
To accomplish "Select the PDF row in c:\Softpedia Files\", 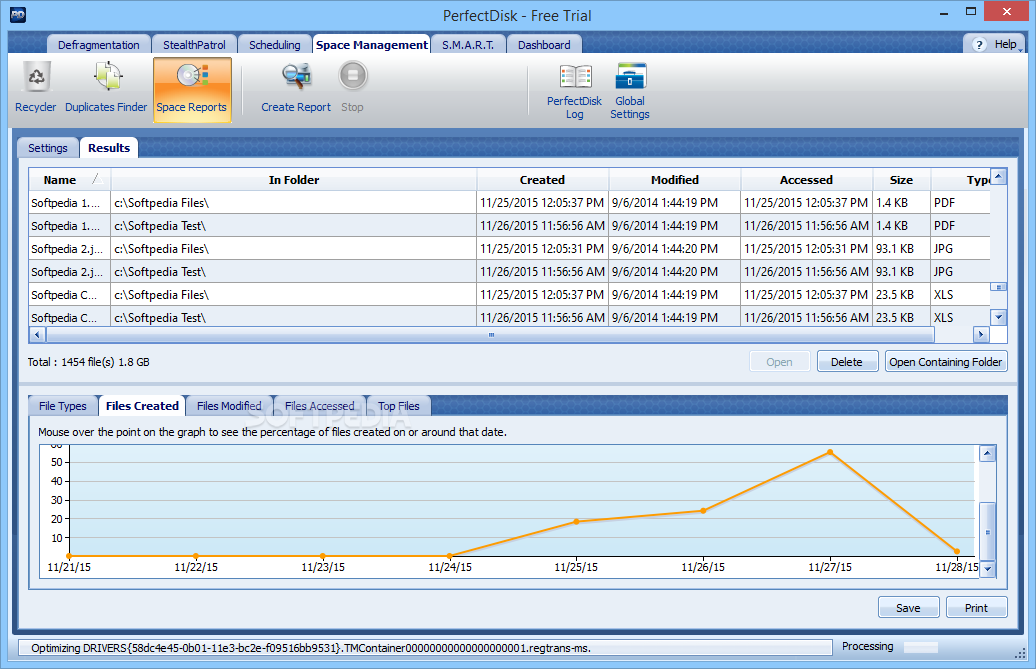I will tap(509, 203).
